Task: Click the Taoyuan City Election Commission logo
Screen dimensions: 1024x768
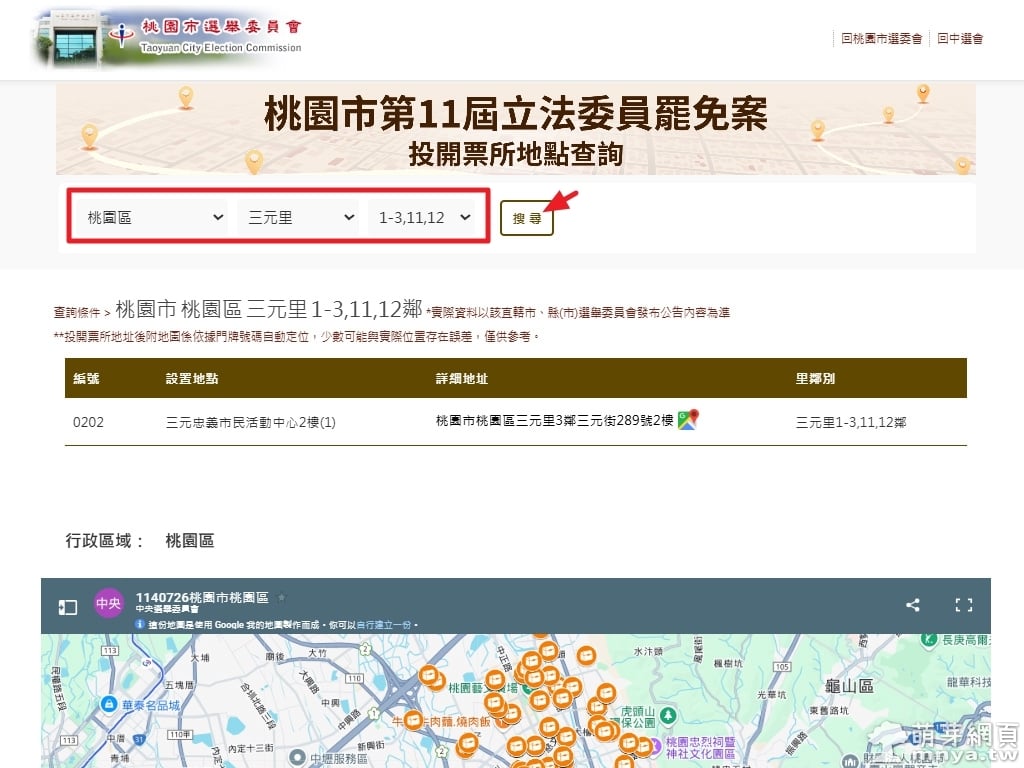Action: (x=167, y=37)
